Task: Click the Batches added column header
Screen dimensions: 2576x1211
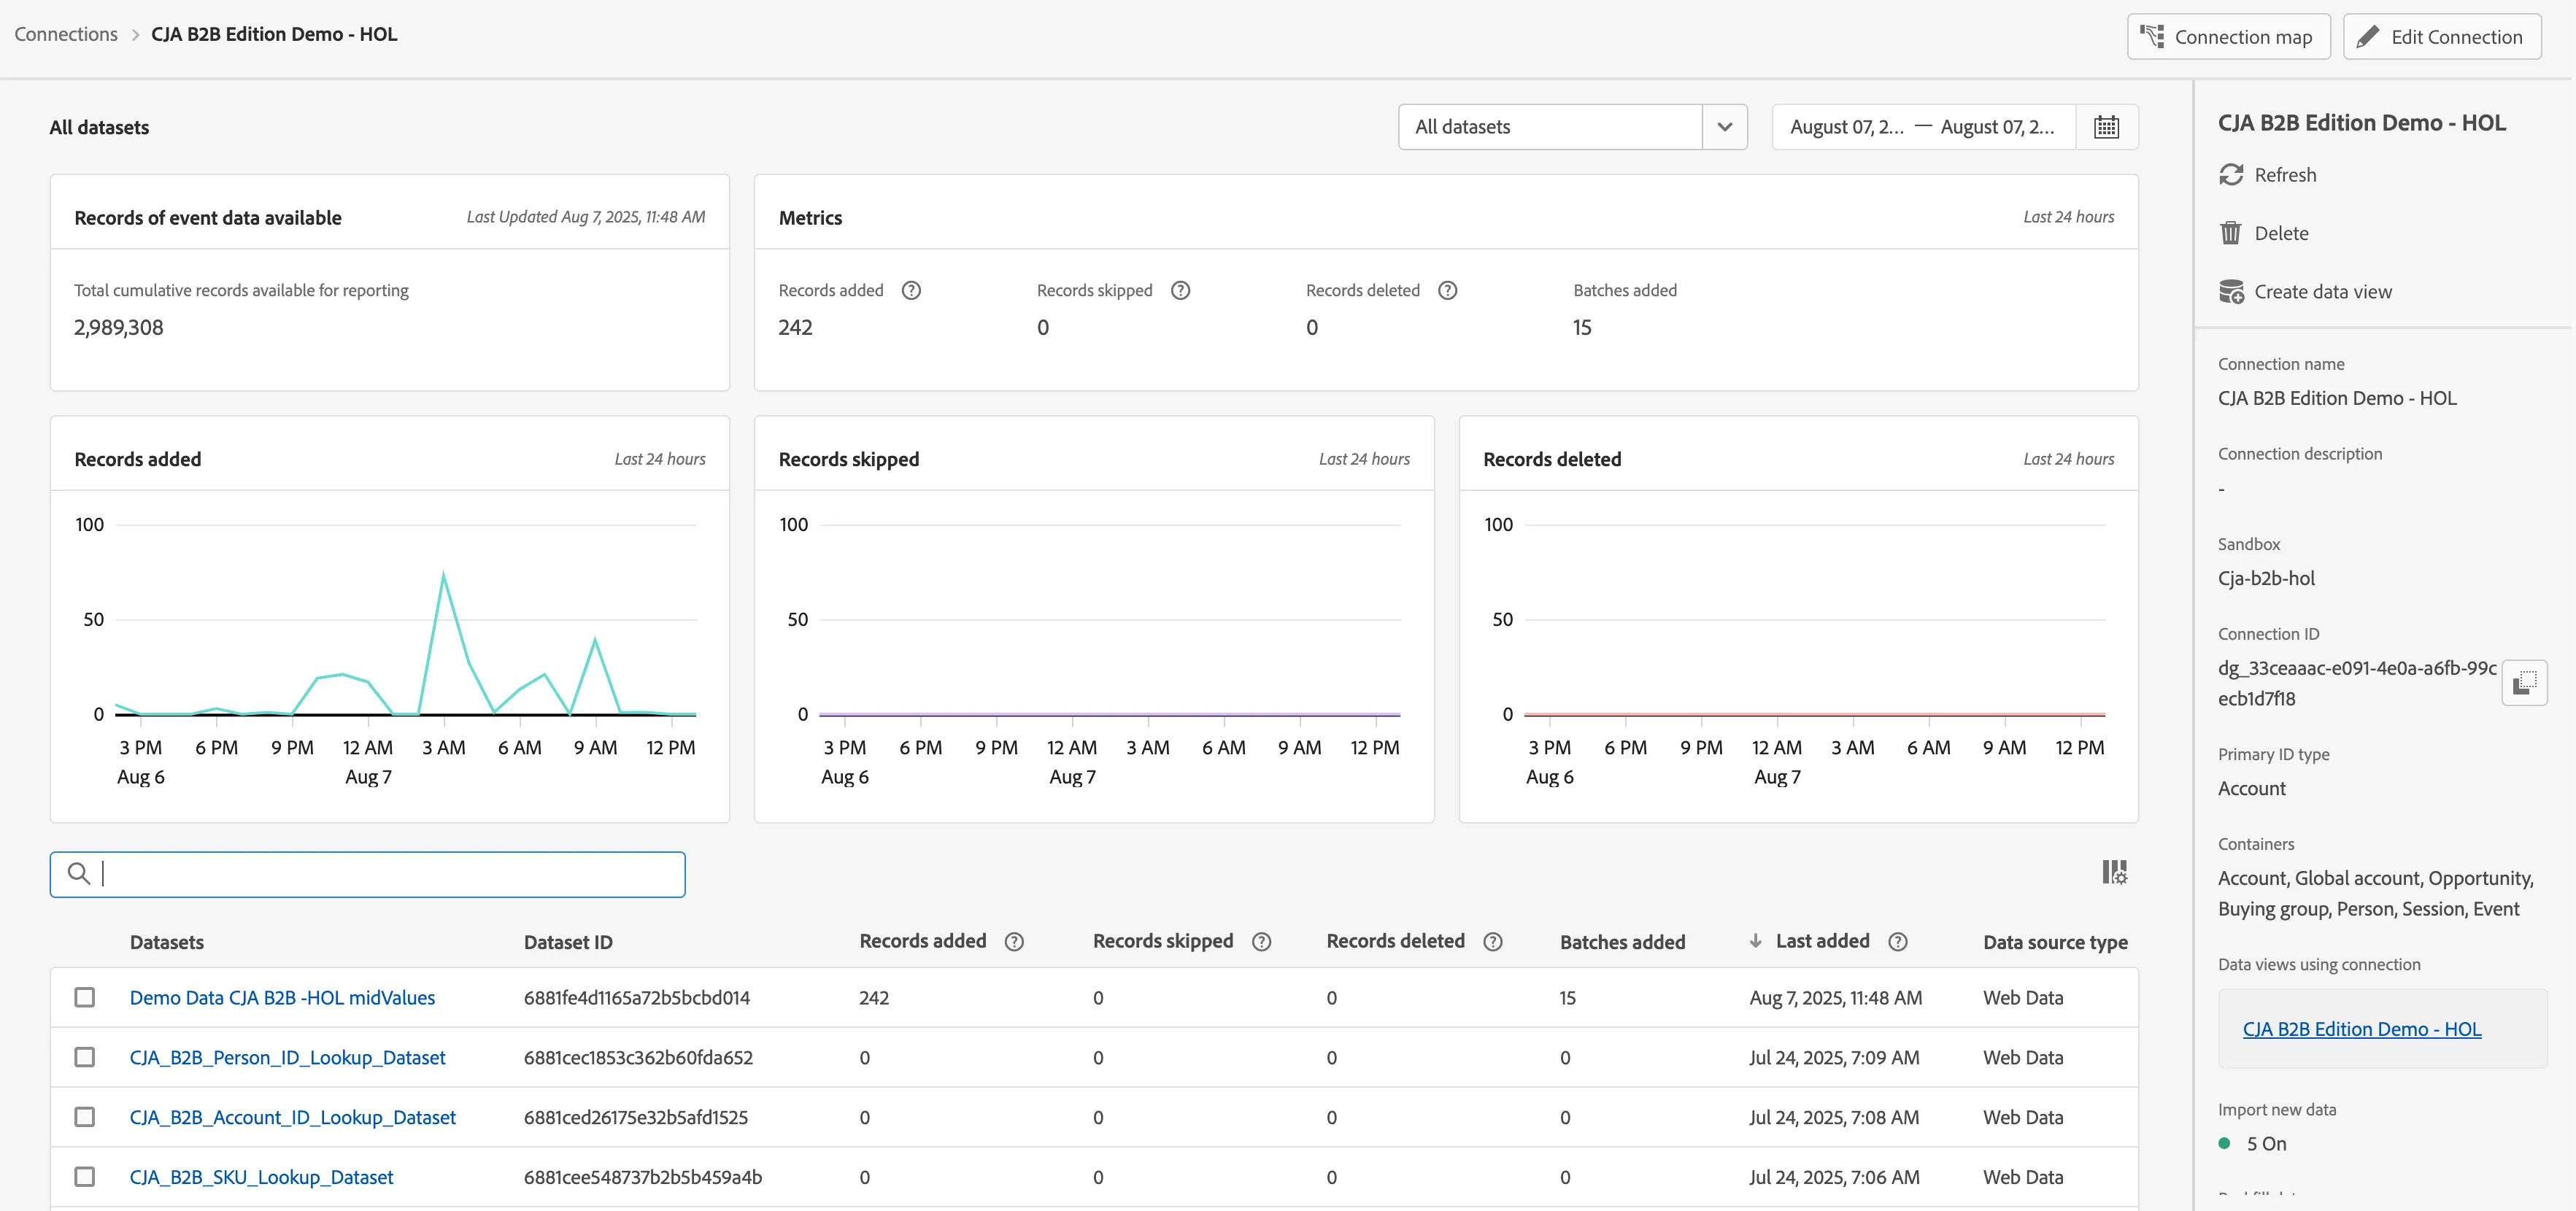Action: pyautogui.click(x=1622, y=942)
